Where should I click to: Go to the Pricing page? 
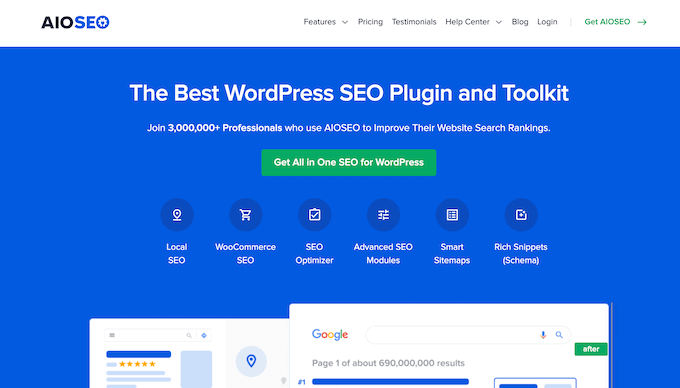point(370,22)
